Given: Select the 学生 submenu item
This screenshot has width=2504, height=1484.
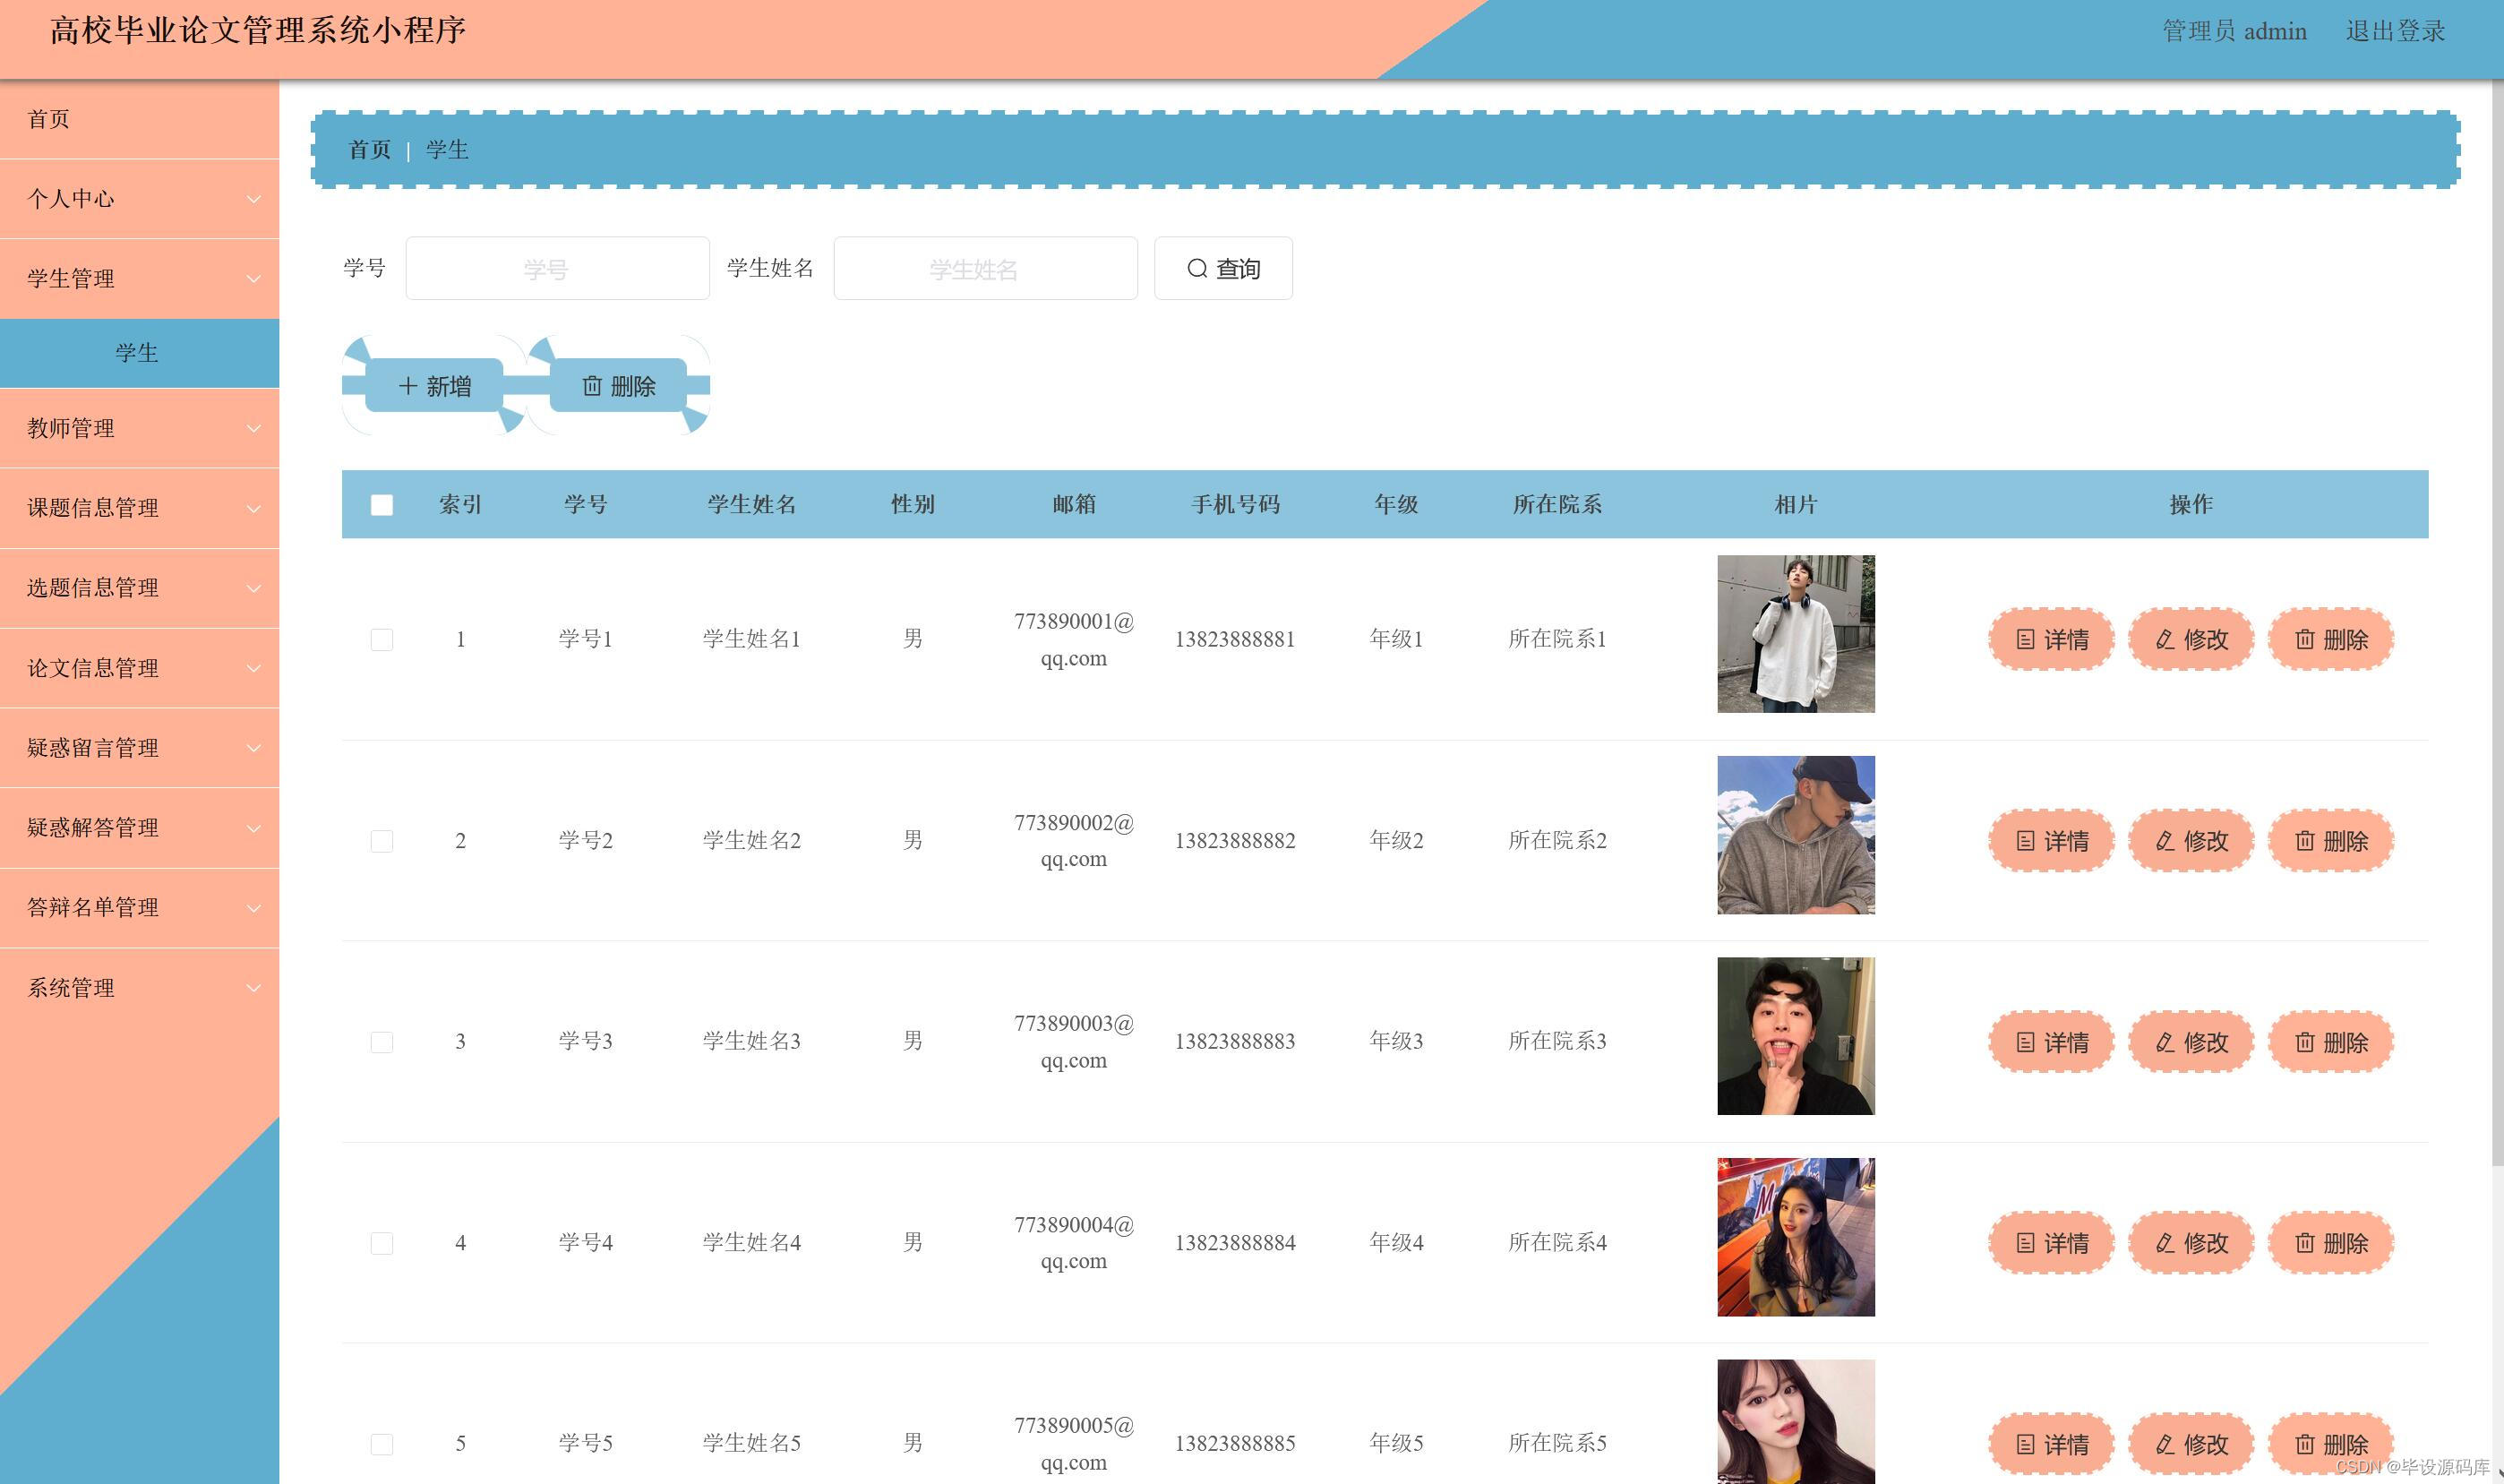Looking at the screenshot, I should [x=137, y=353].
